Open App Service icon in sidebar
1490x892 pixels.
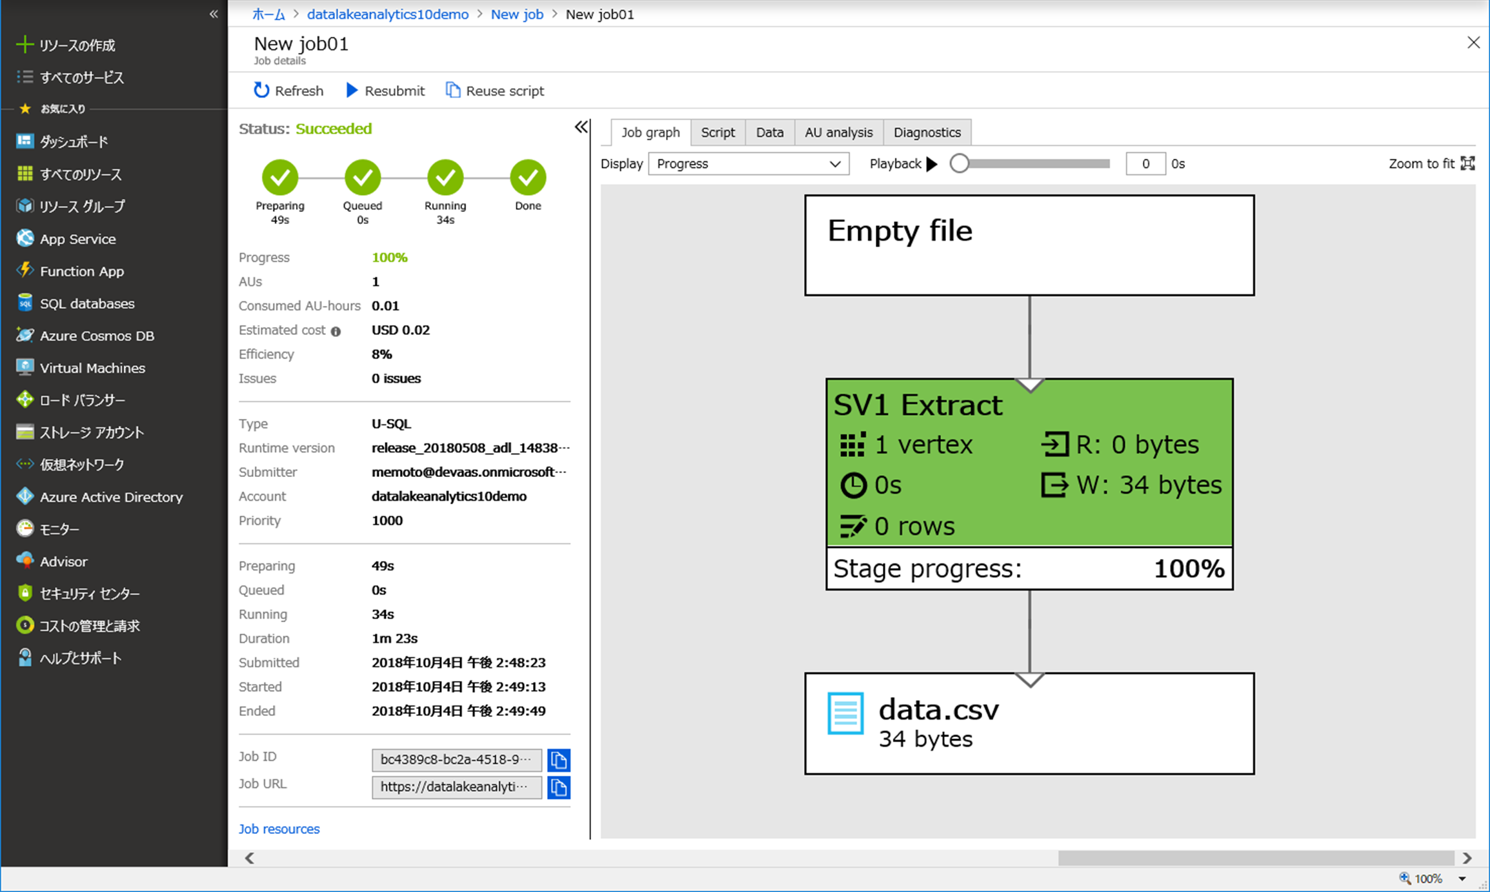click(x=25, y=239)
